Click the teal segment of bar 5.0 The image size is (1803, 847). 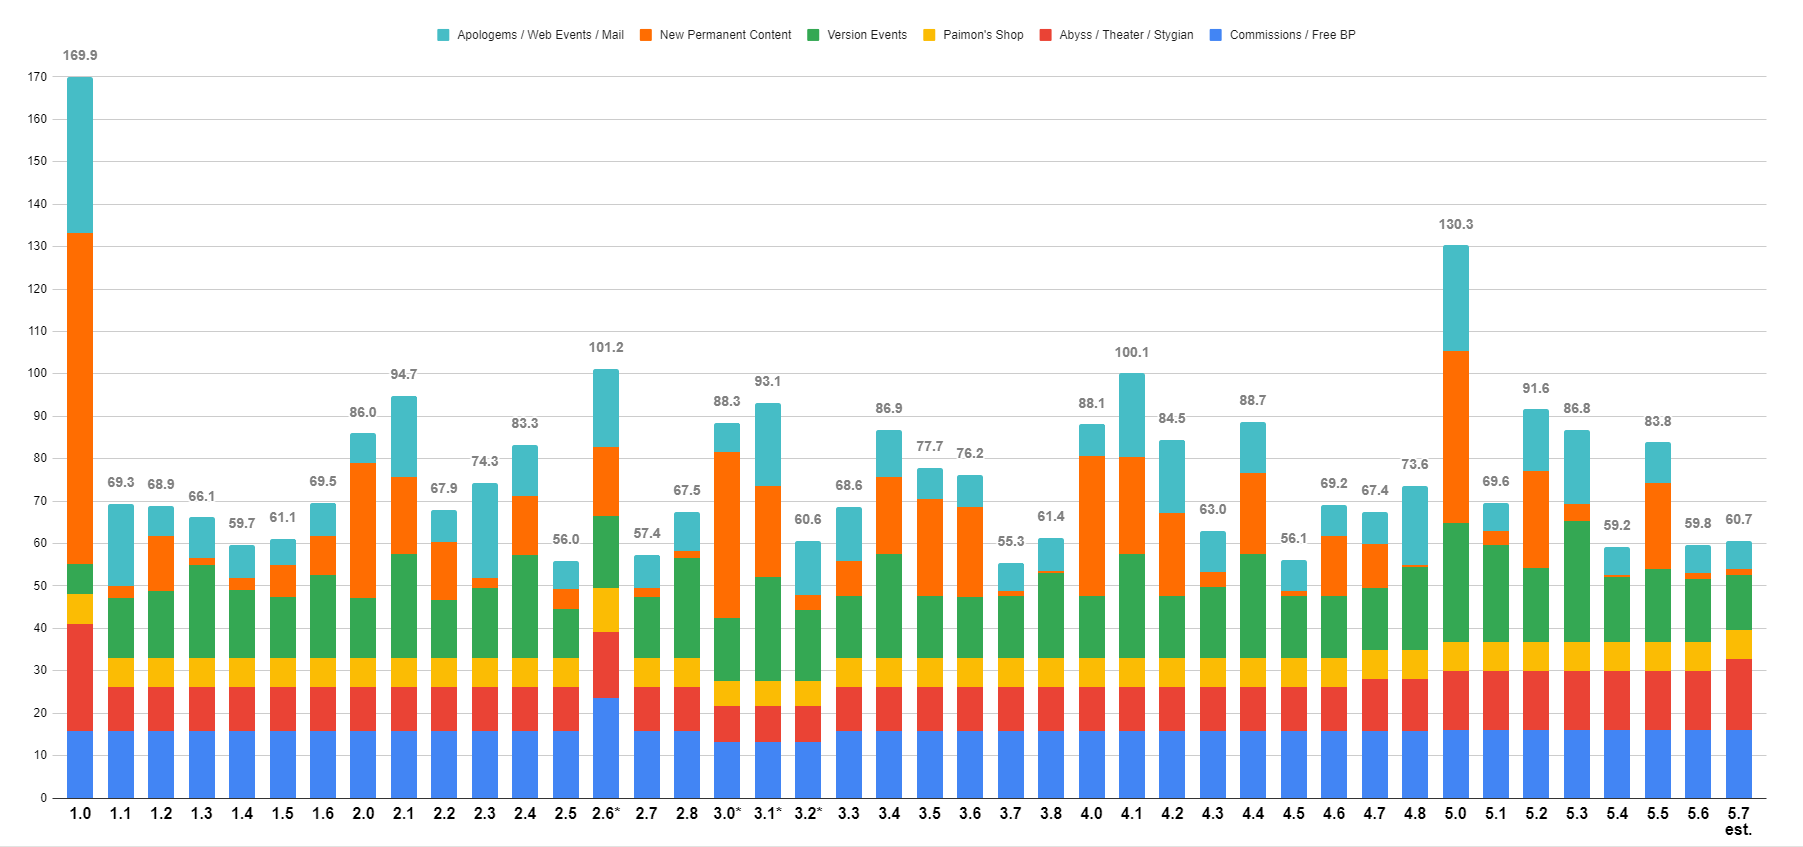pyautogui.click(x=1456, y=298)
